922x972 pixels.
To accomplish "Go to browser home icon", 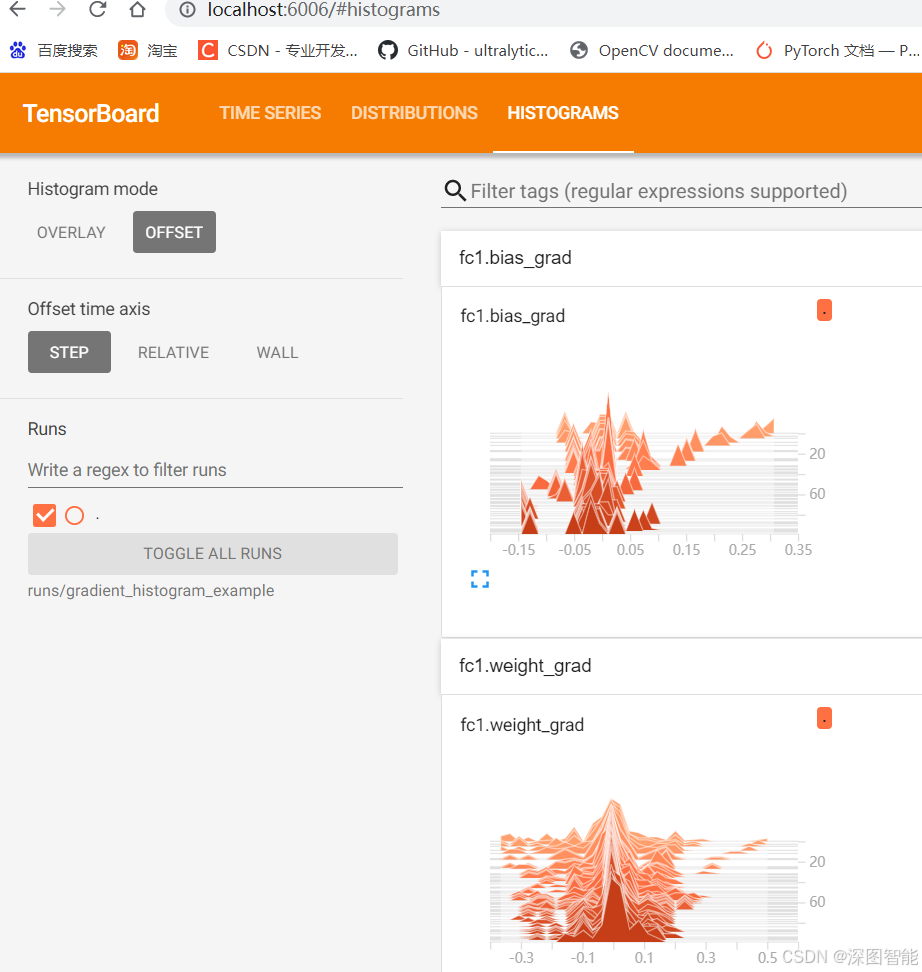I will [x=137, y=9].
